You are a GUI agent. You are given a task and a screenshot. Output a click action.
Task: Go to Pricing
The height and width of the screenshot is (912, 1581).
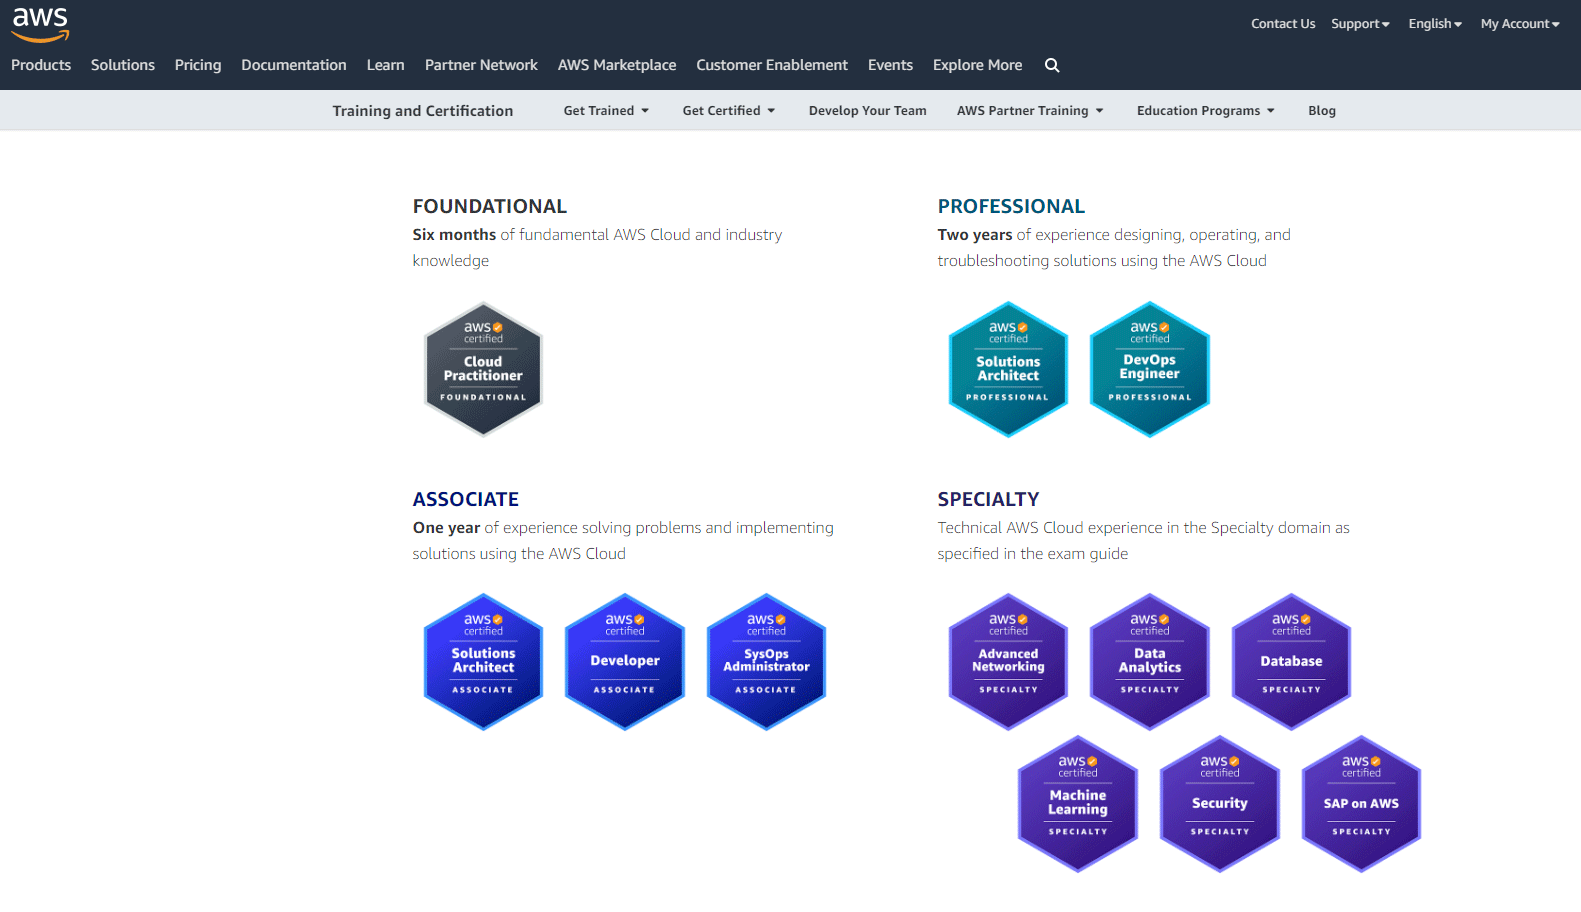click(x=198, y=65)
